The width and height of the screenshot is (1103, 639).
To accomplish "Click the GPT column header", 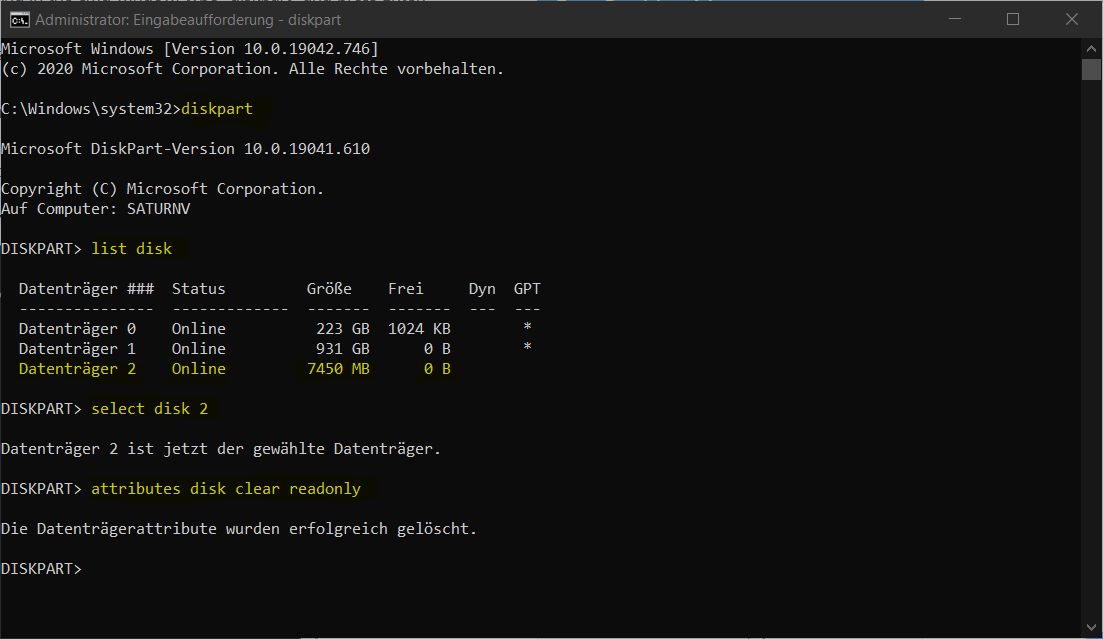I will tap(527, 288).
